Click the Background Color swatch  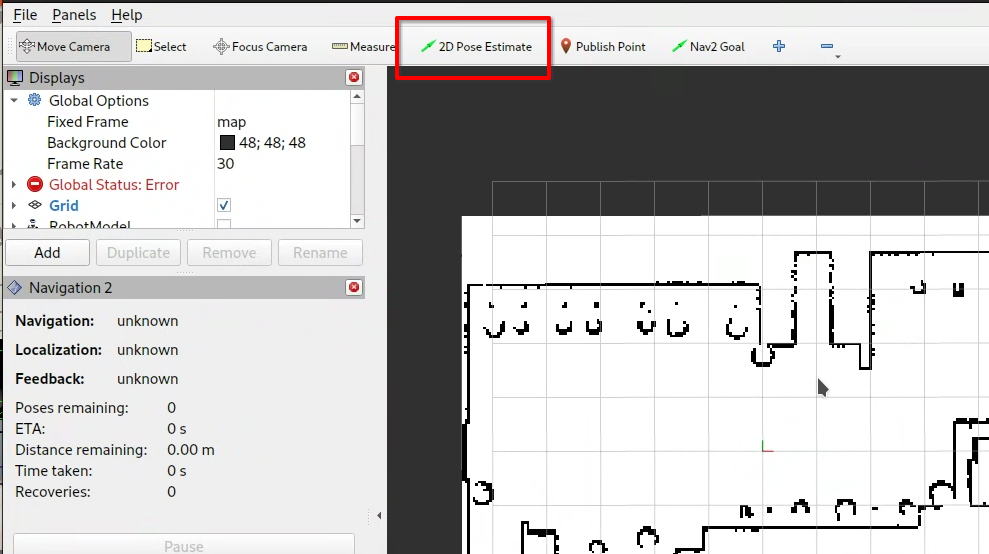[x=227, y=143]
